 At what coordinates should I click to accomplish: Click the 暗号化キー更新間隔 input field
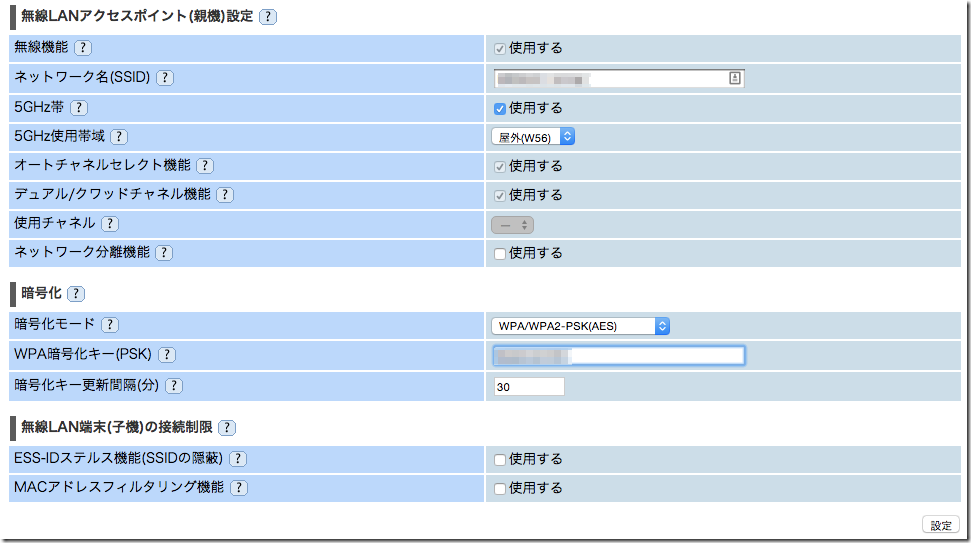point(529,386)
